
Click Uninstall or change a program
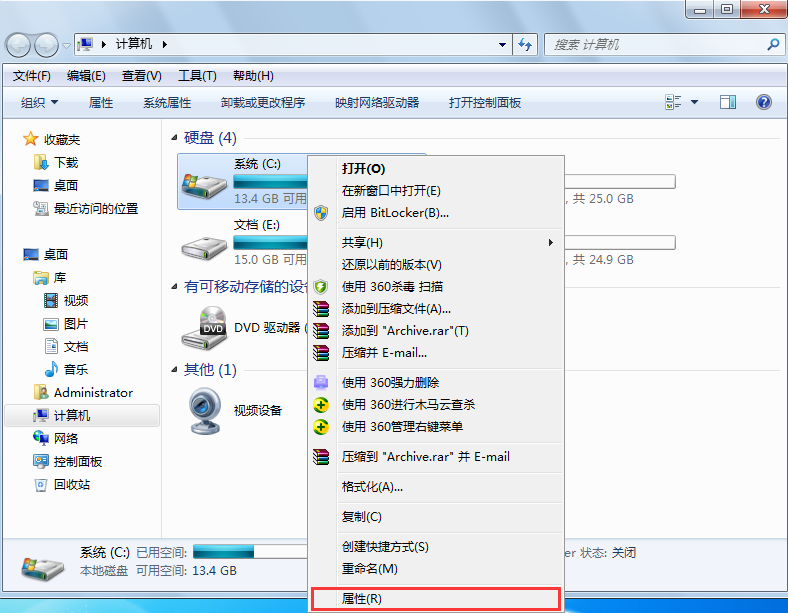263,102
